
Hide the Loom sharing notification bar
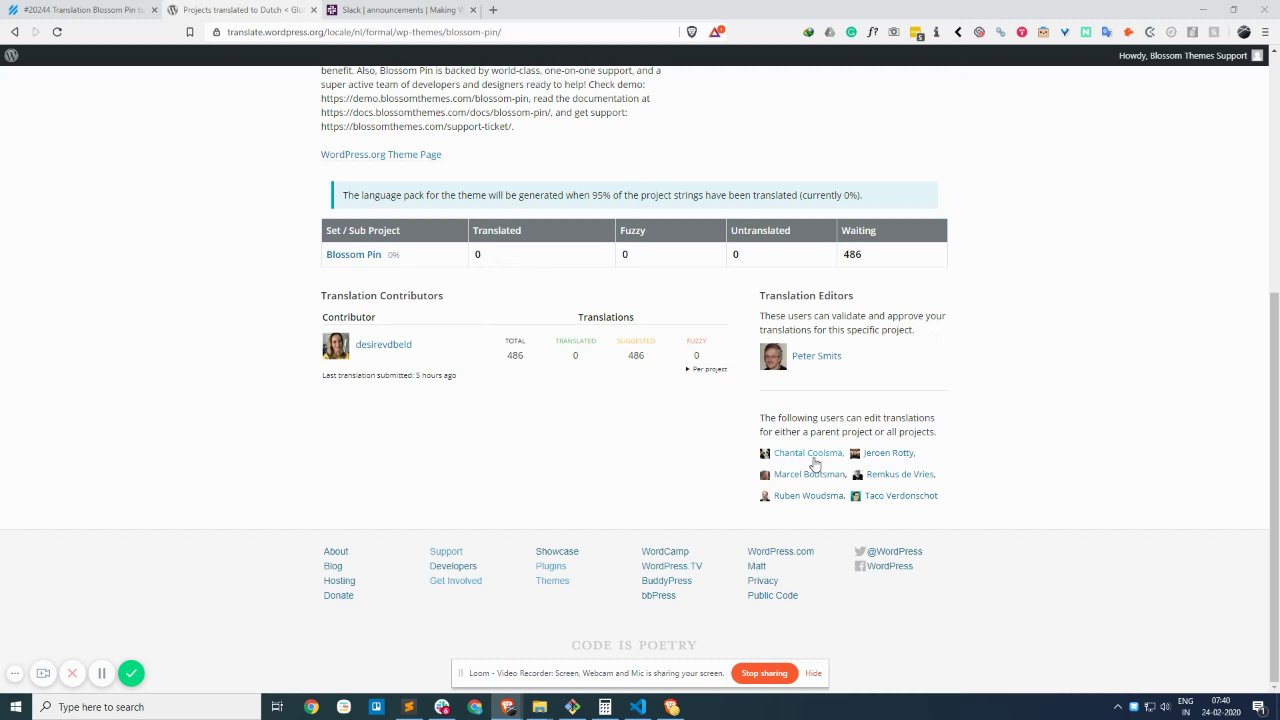[x=813, y=673]
